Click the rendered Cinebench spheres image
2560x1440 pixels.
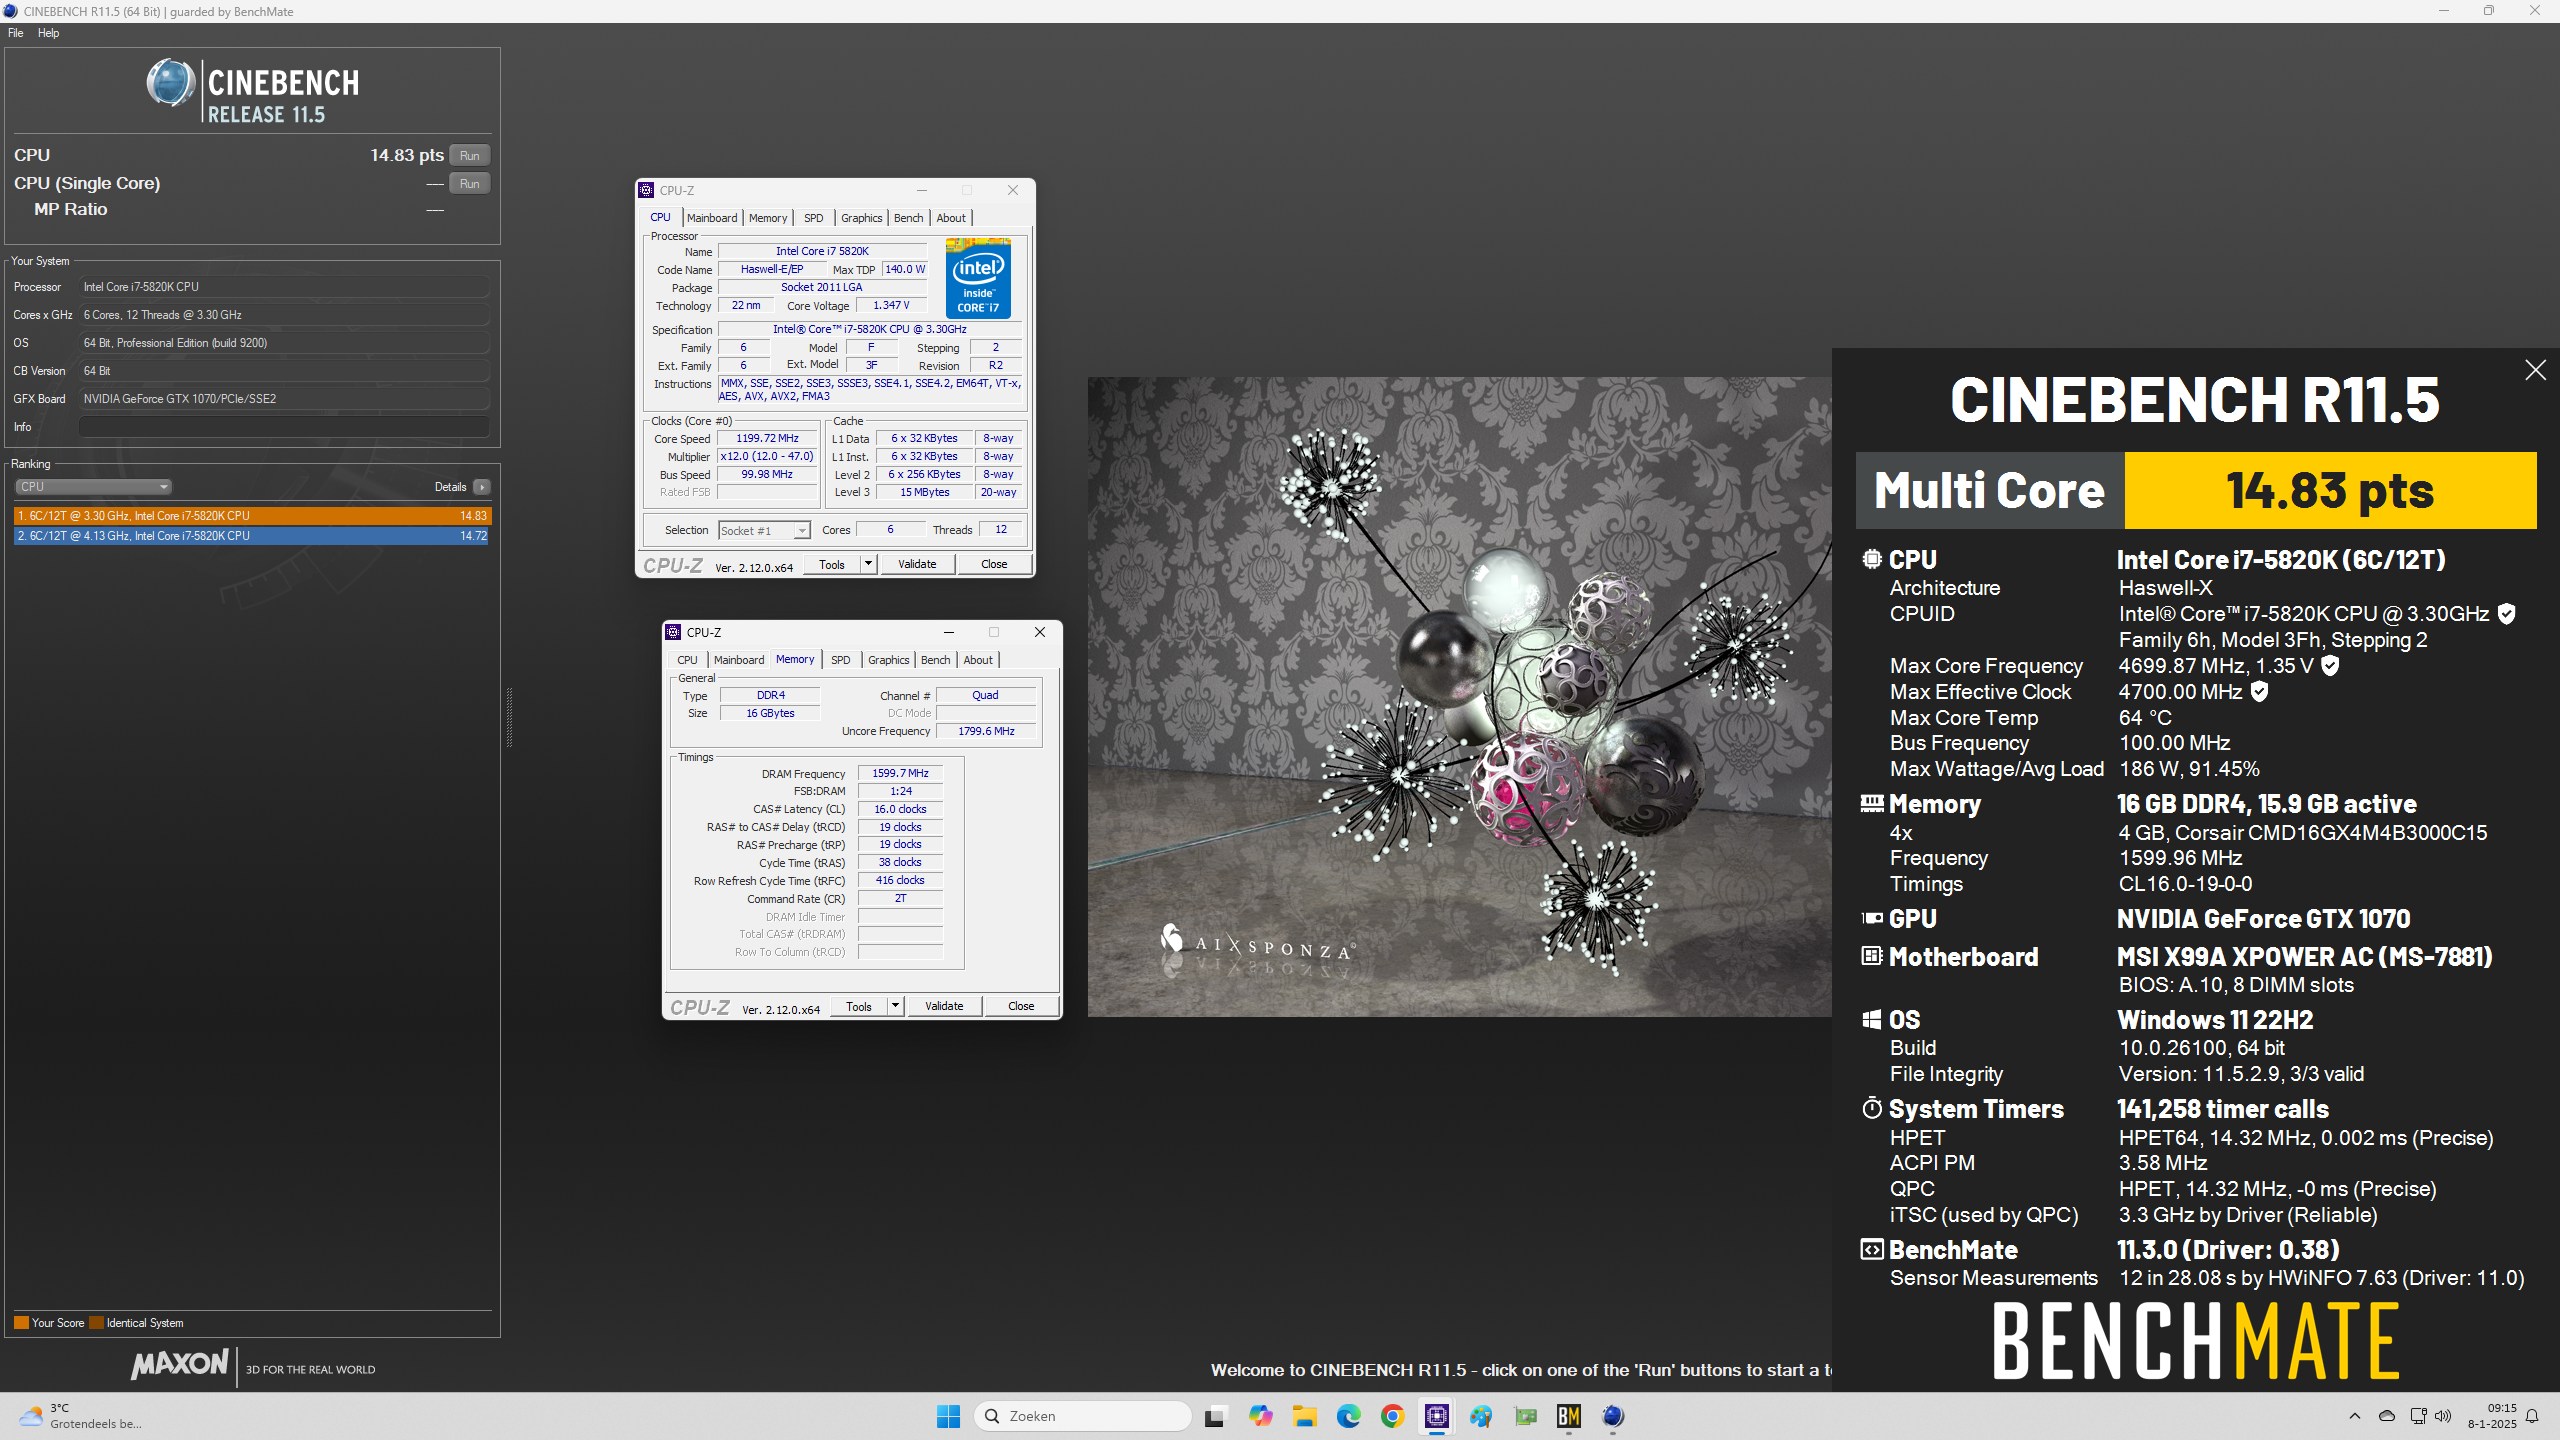1460,697
